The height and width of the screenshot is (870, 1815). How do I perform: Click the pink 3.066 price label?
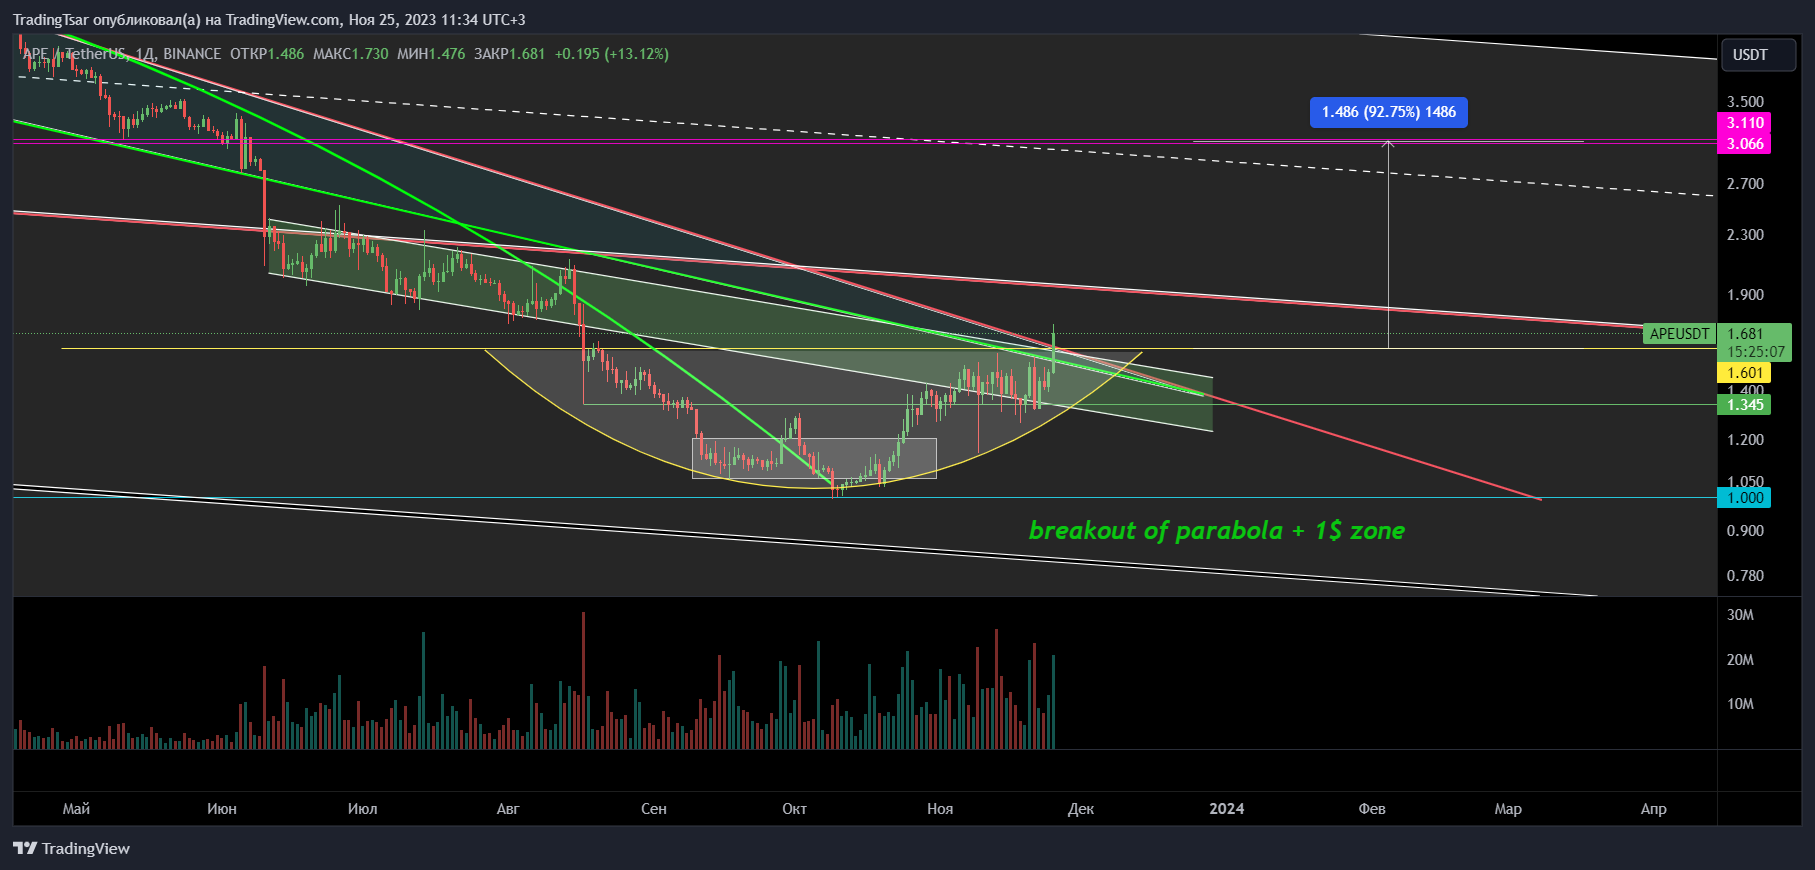pyautogui.click(x=1744, y=144)
